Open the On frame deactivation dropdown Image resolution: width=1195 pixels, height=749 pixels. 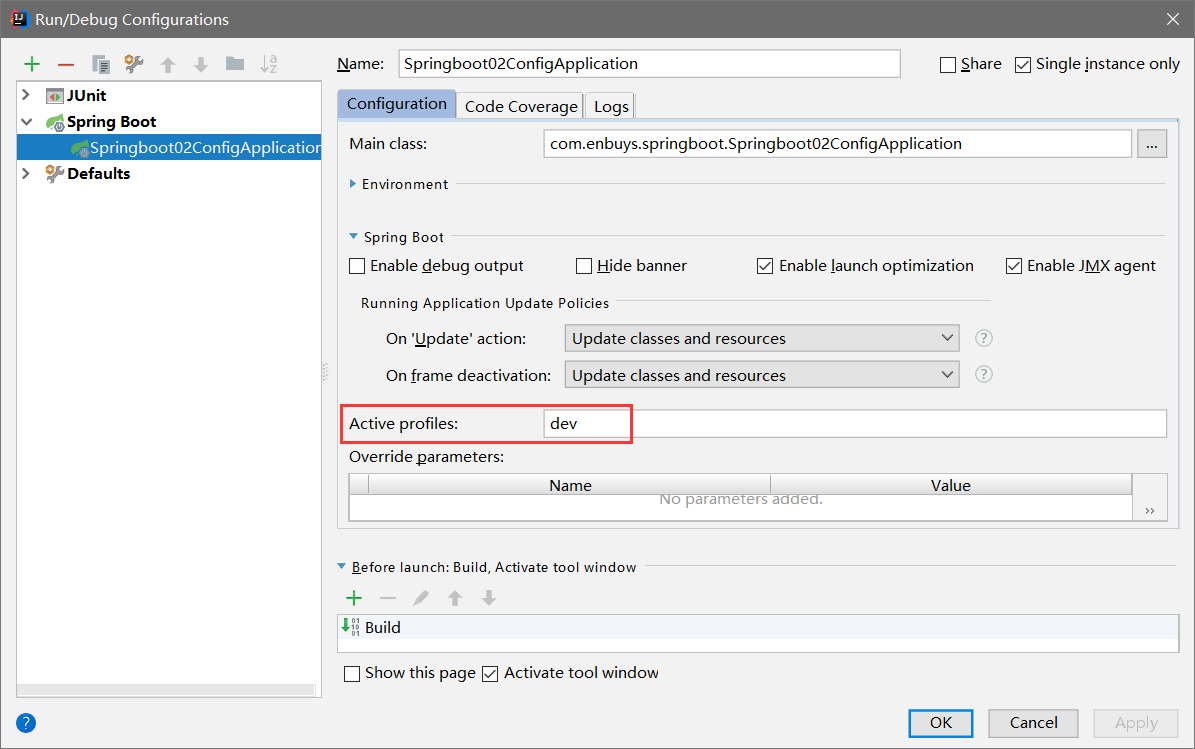[762, 375]
